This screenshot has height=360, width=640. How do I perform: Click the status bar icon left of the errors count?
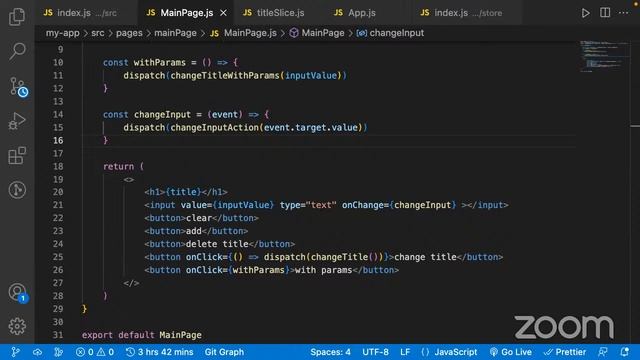58,352
